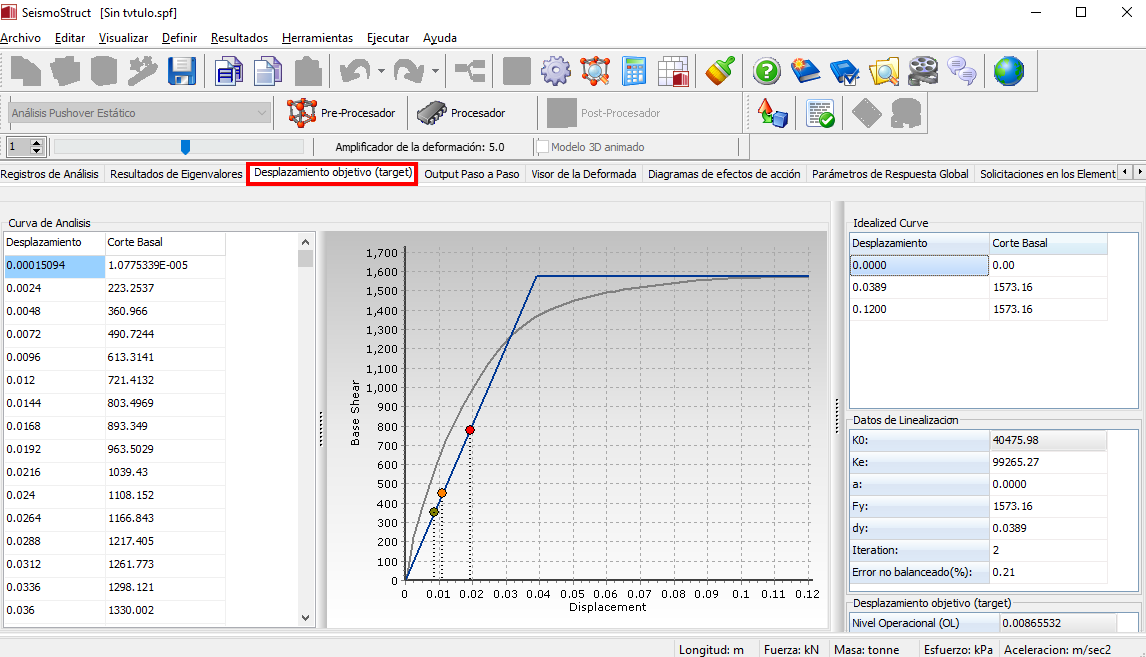1146x657 pixels.
Task: Click the deformation amplifier slider handle
Action: coord(185,147)
